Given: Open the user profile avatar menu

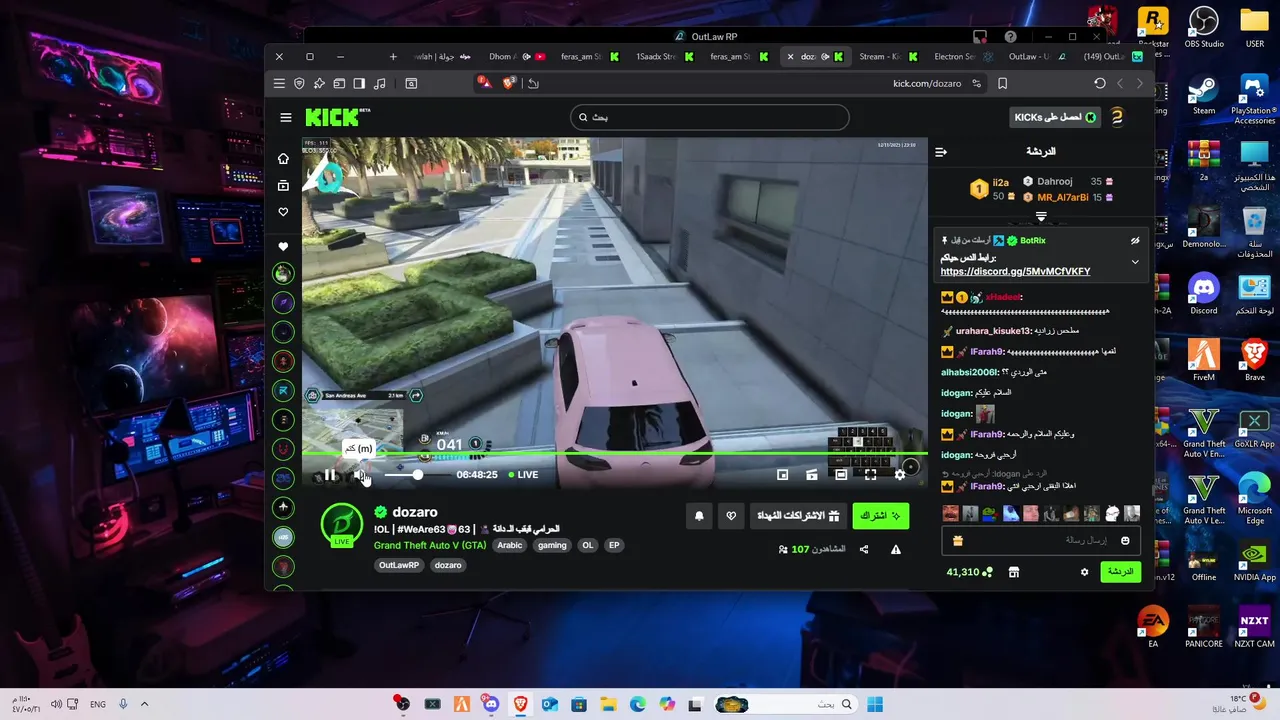Looking at the screenshot, I should click(x=1118, y=117).
